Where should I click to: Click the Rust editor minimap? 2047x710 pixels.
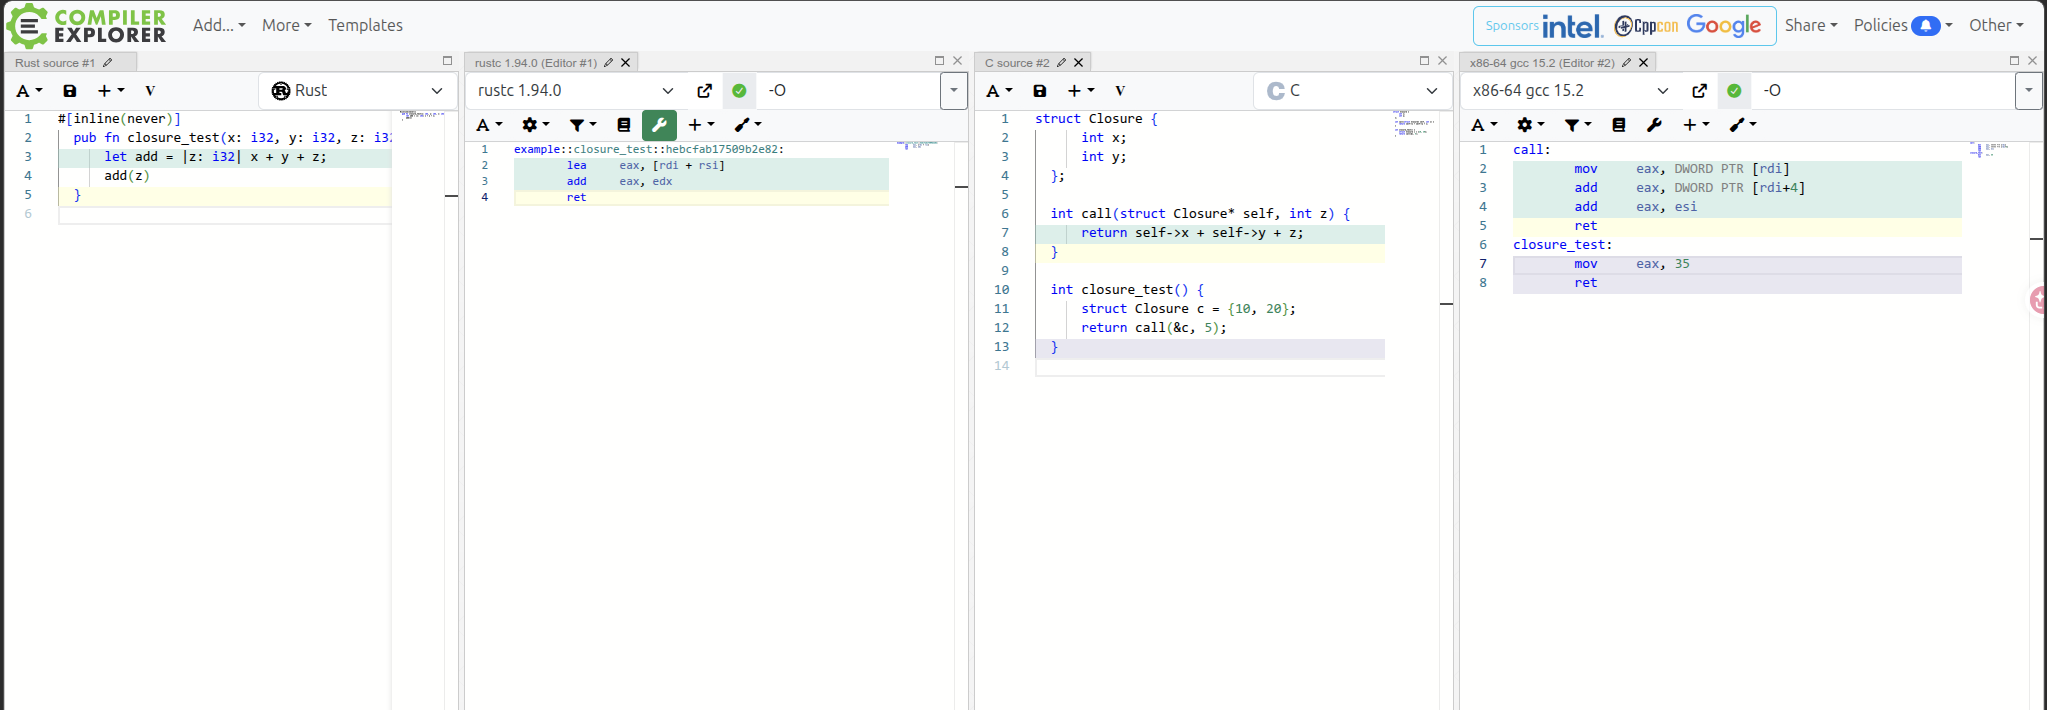tap(422, 116)
